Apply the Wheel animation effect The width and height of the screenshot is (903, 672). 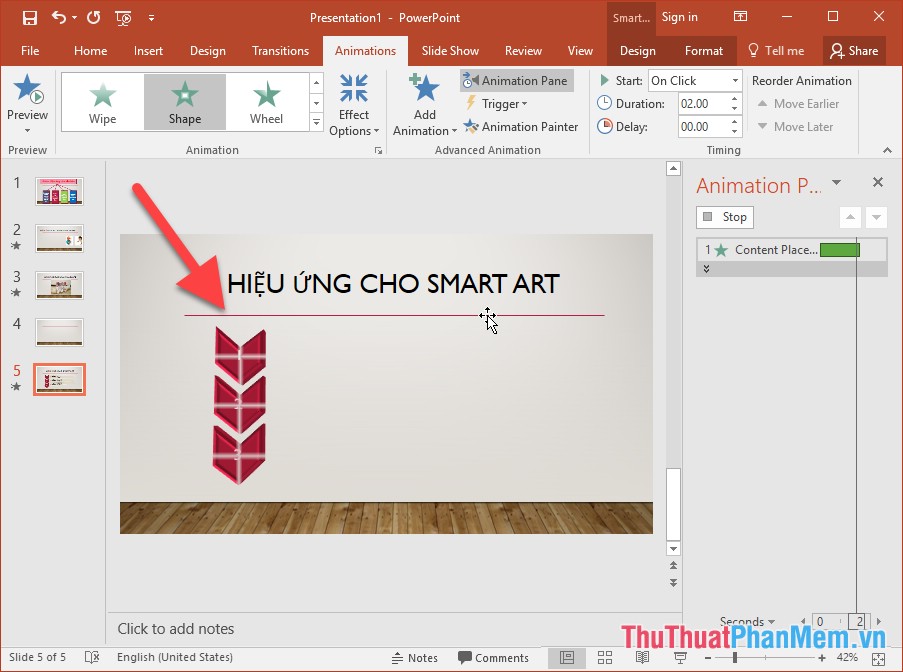pos(266,101)
